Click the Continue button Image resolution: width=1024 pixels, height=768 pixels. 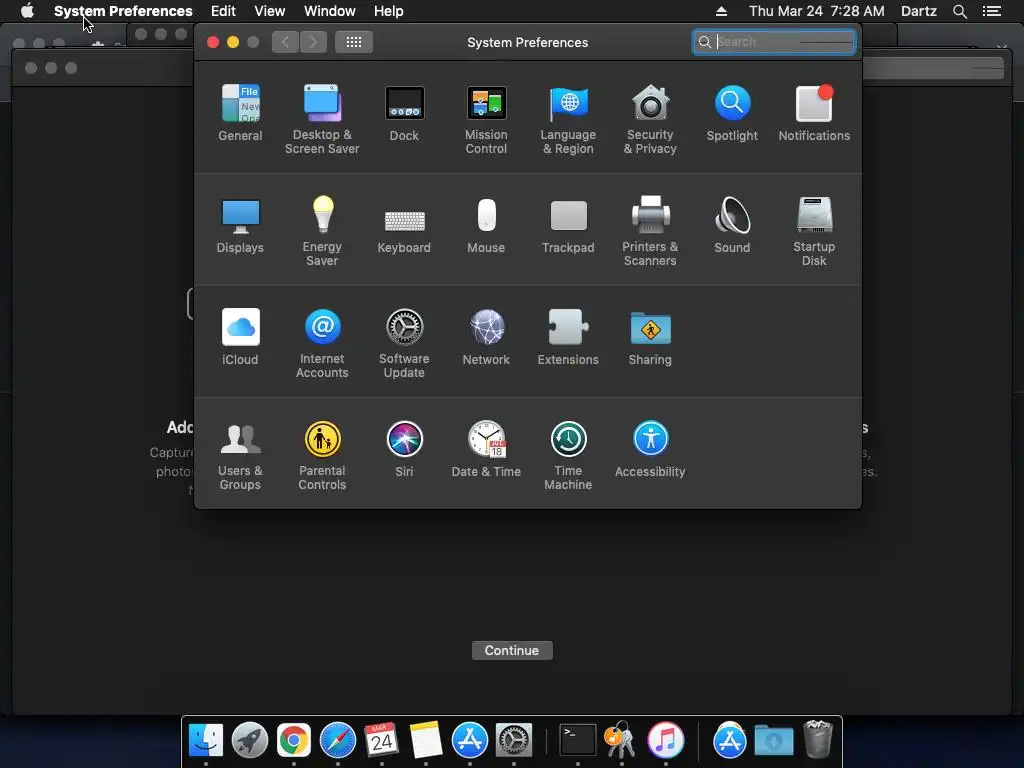512,650
